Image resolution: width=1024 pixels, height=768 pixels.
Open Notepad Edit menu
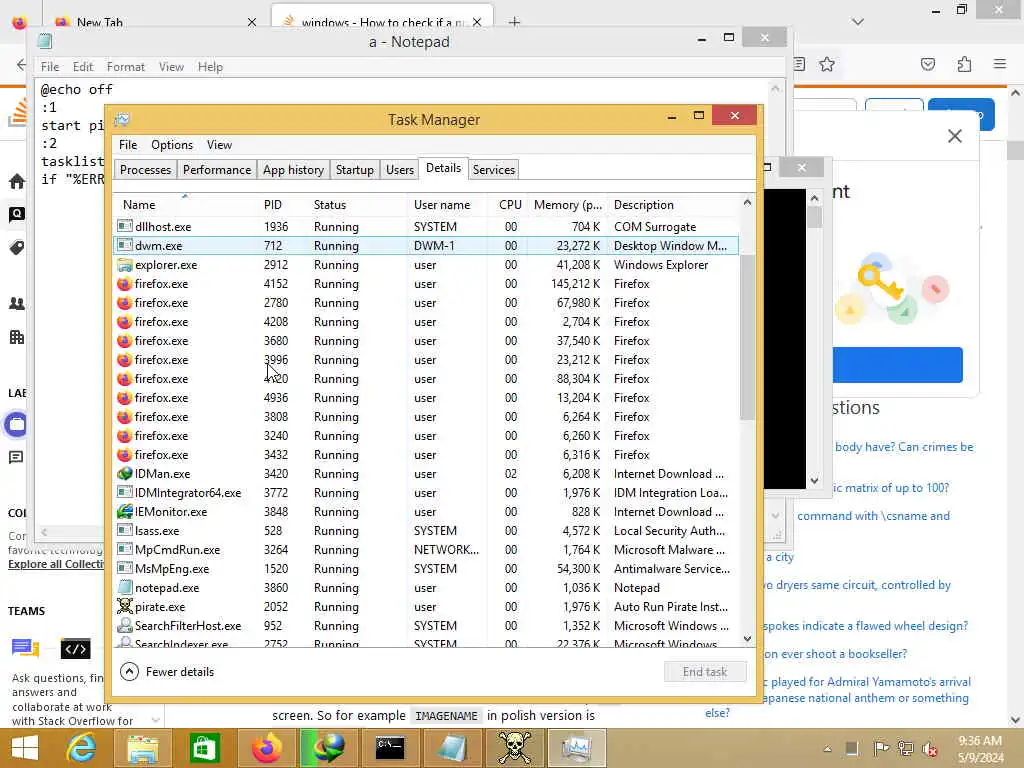tap(83, 67)
